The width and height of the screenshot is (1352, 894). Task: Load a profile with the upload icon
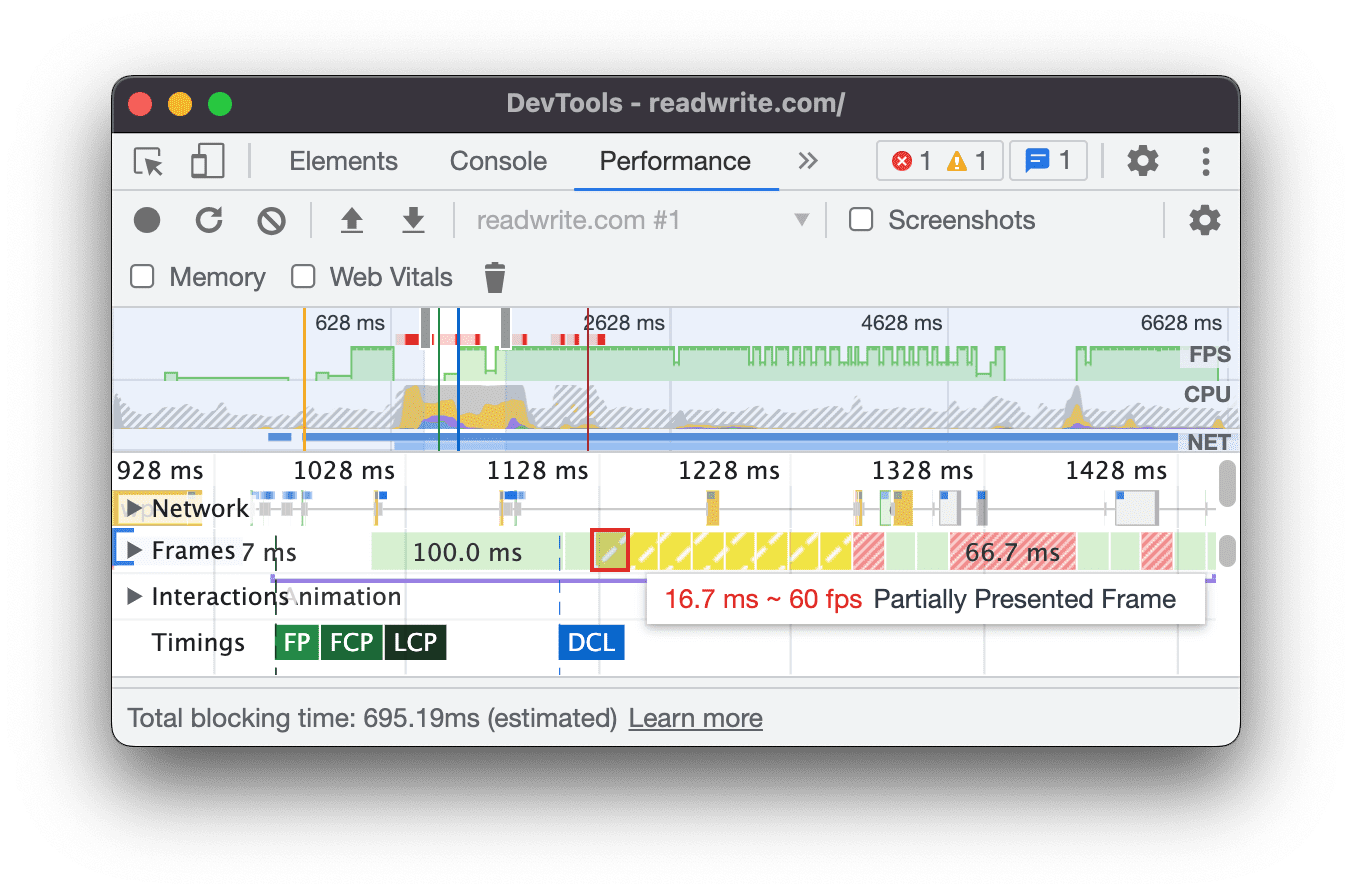coord(351,220)
